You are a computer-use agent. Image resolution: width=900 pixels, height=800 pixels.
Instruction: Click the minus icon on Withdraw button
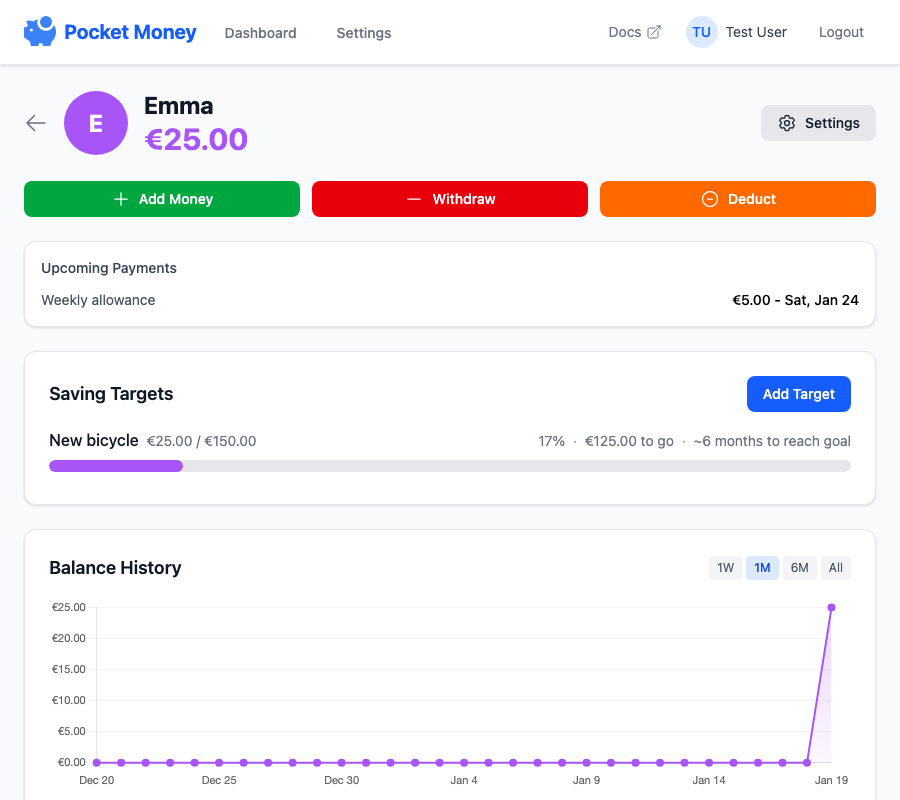[414, 199]
